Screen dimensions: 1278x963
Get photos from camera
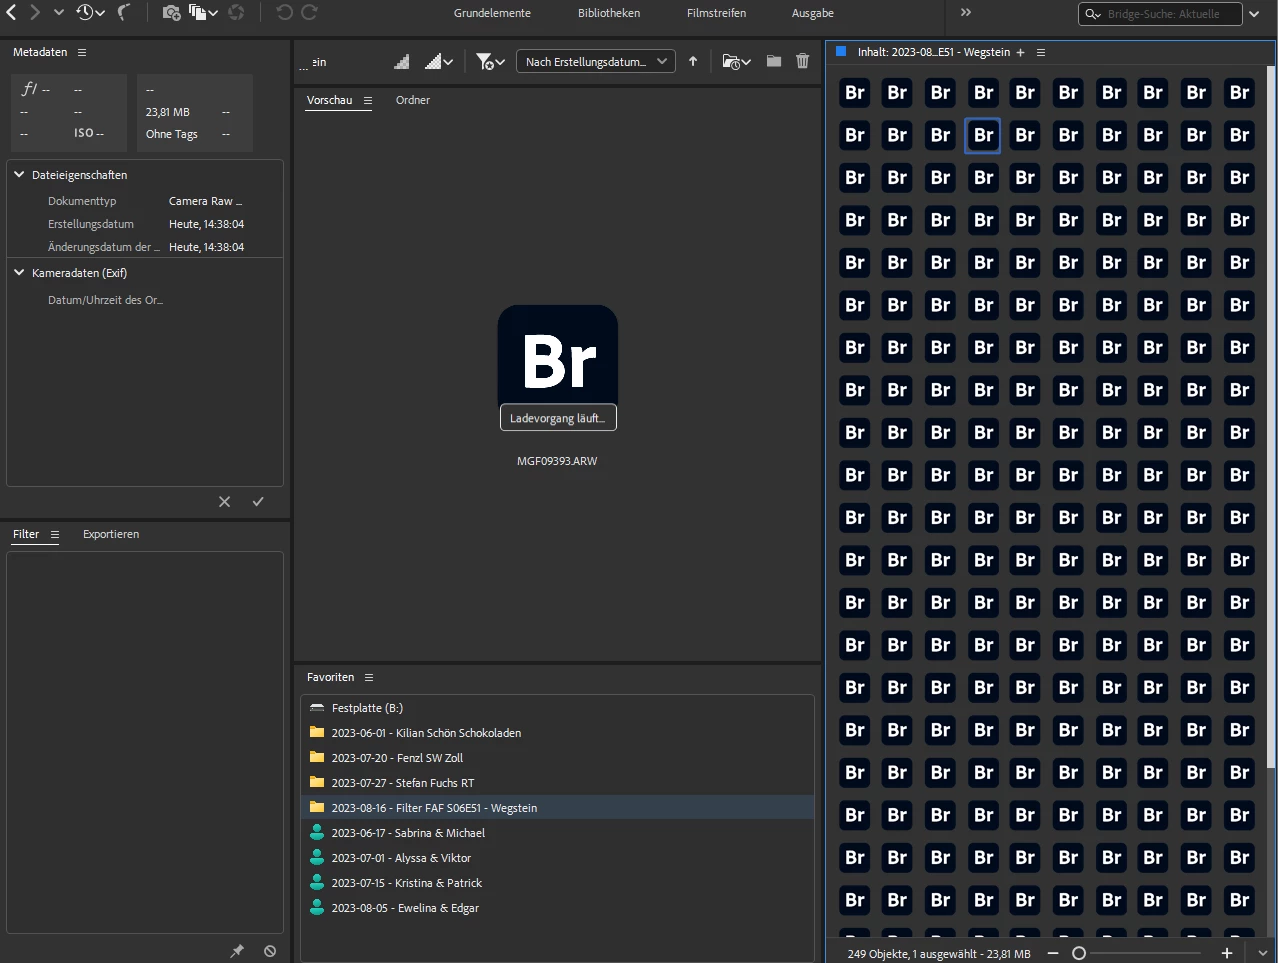(x=171, y=13)
